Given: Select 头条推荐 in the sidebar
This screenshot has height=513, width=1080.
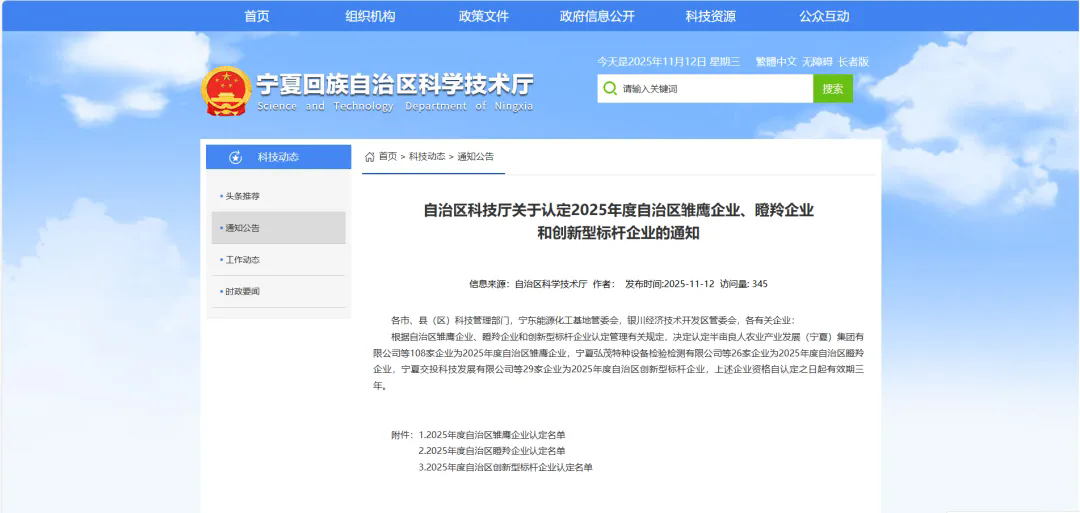Looking at the screenshot, I should (242, 196).
